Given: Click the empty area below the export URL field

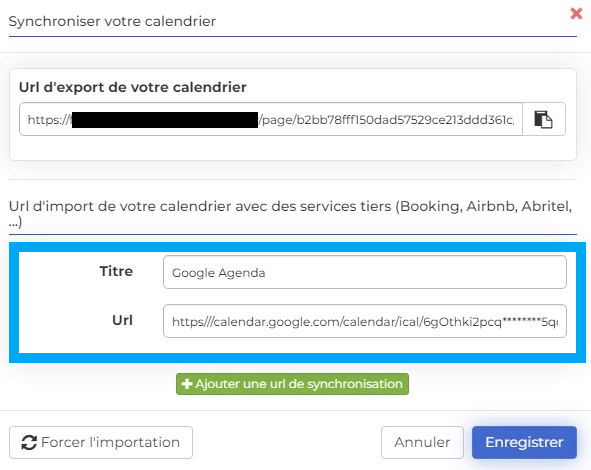Looking at the screenshot, I should point(292,148).
